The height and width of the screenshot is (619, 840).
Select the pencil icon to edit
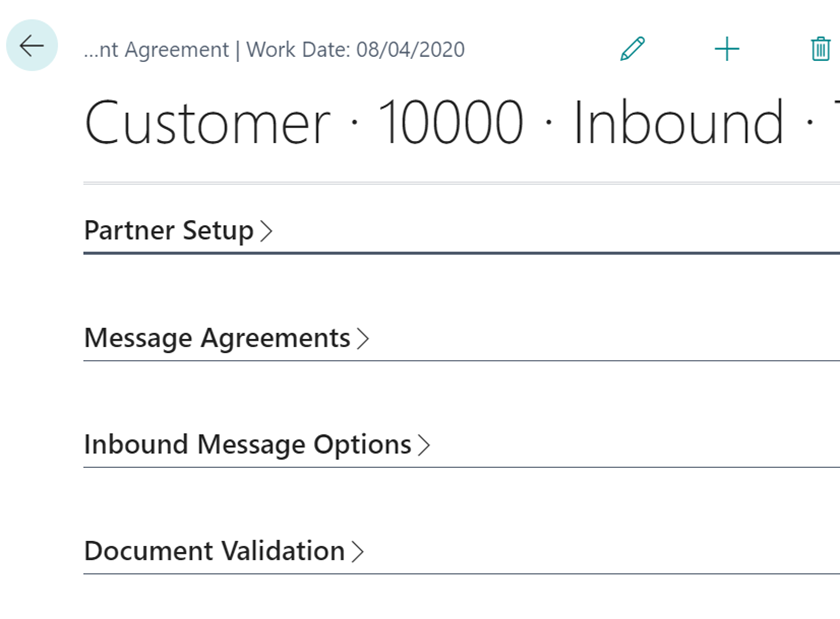point(632,48)
